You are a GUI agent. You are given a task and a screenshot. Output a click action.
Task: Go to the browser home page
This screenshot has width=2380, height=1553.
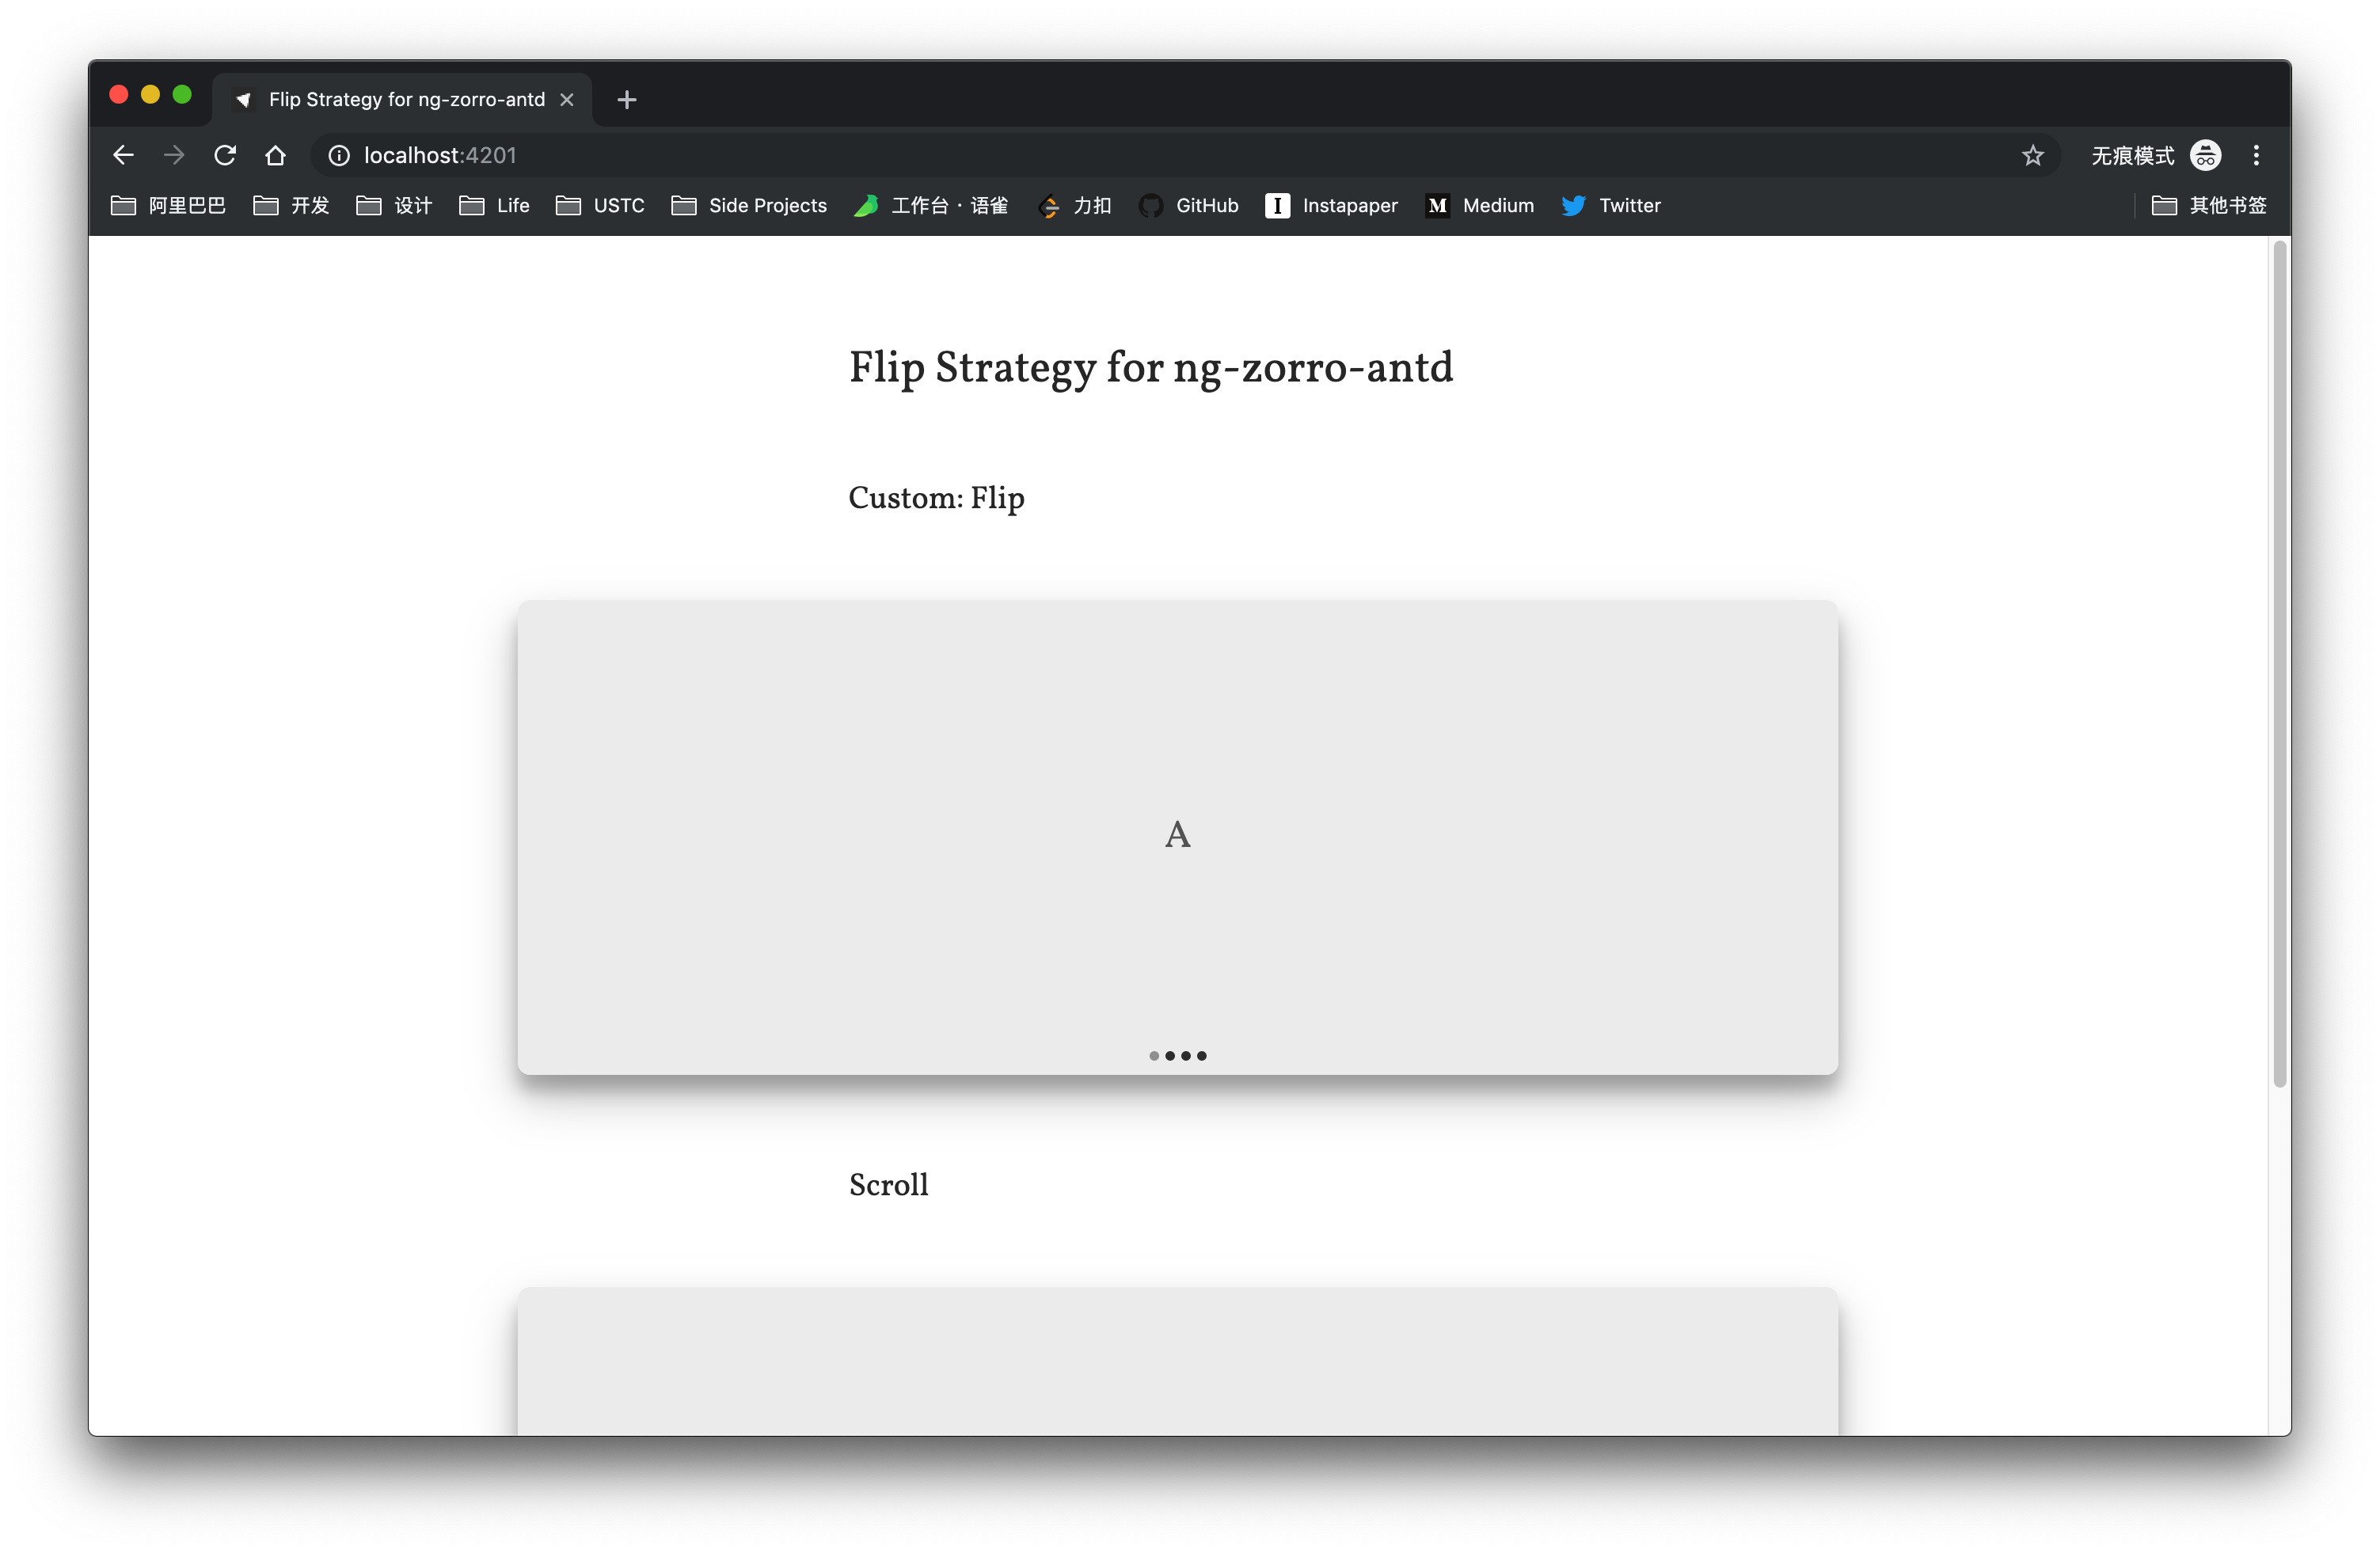(x=275, y=155)
